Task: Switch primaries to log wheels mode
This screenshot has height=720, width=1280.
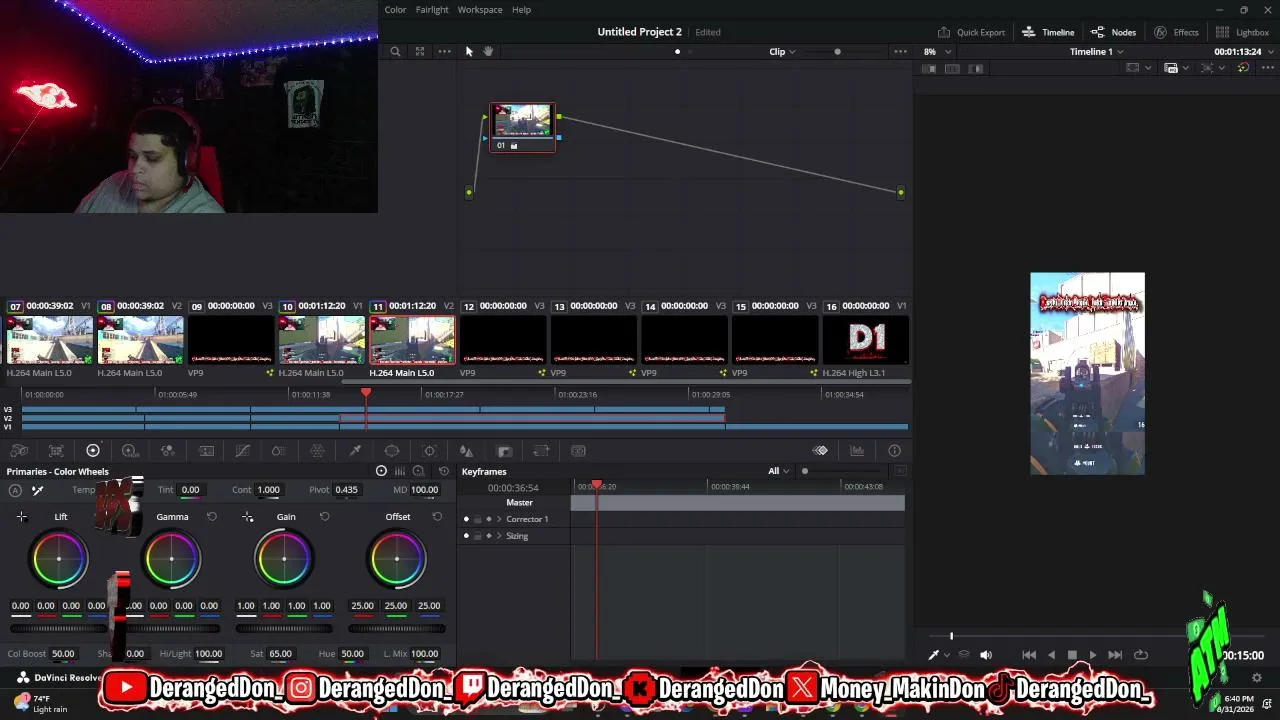Action: [x=419, y=471]
